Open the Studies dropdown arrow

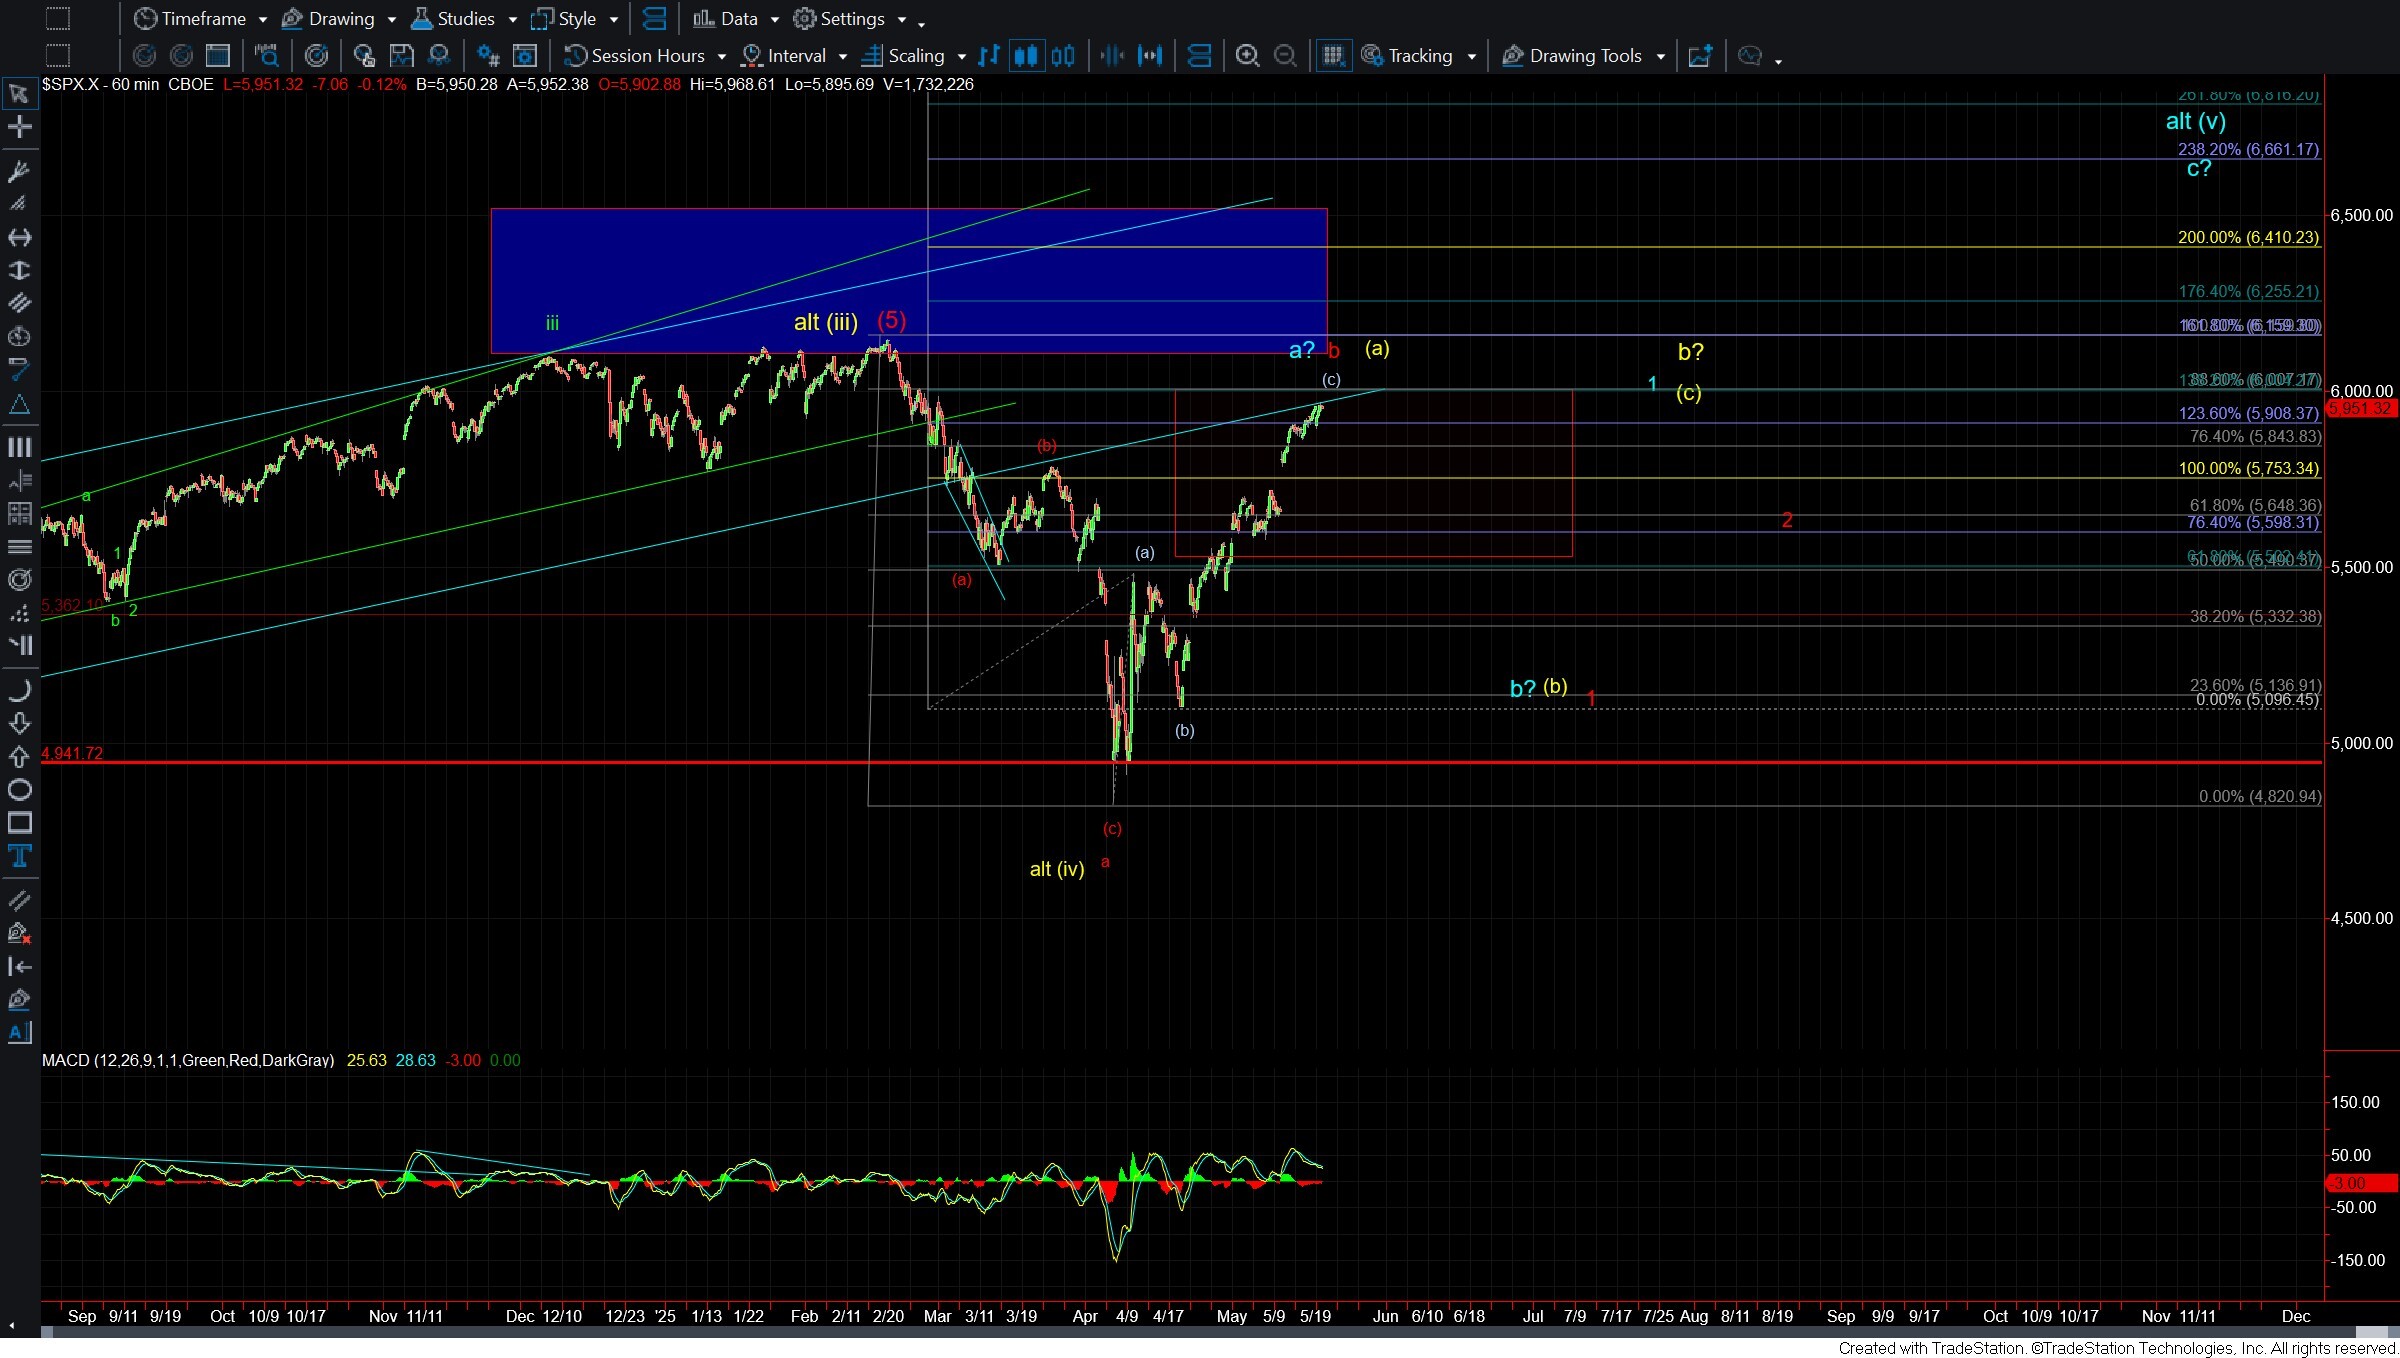513,20
